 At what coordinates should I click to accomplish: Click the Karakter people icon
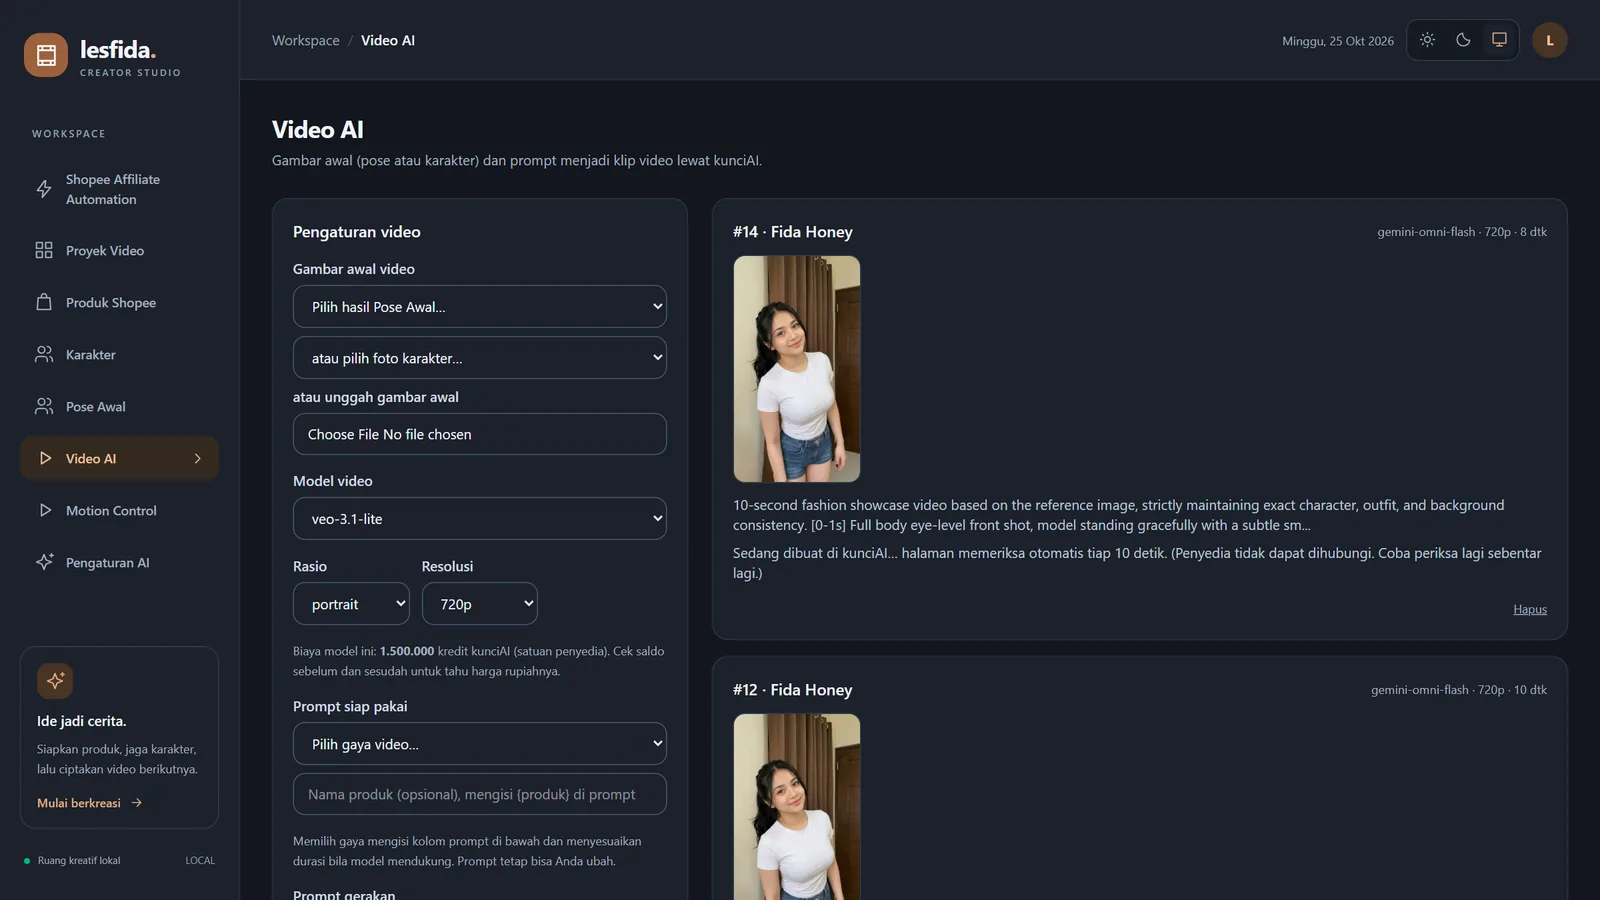(x=44, y=354)
